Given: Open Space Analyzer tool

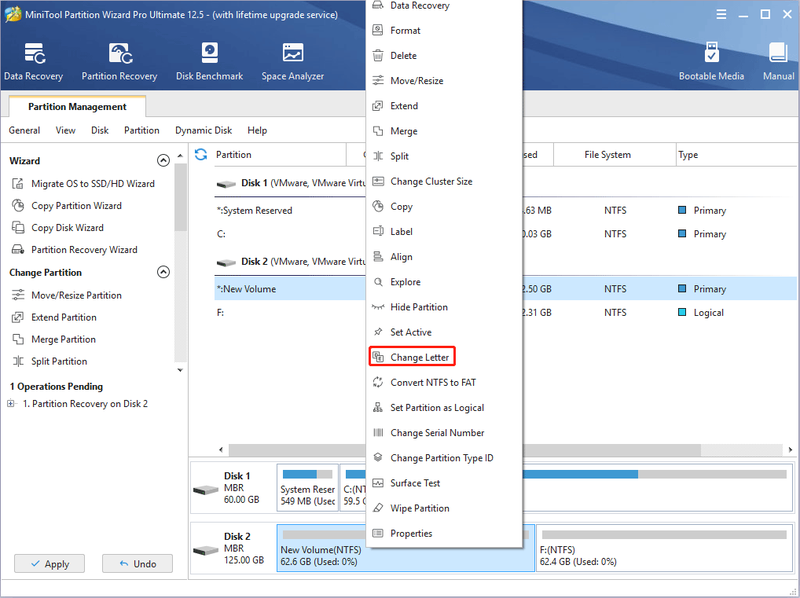Looking at the screenshot, I should tap(293, 62).
